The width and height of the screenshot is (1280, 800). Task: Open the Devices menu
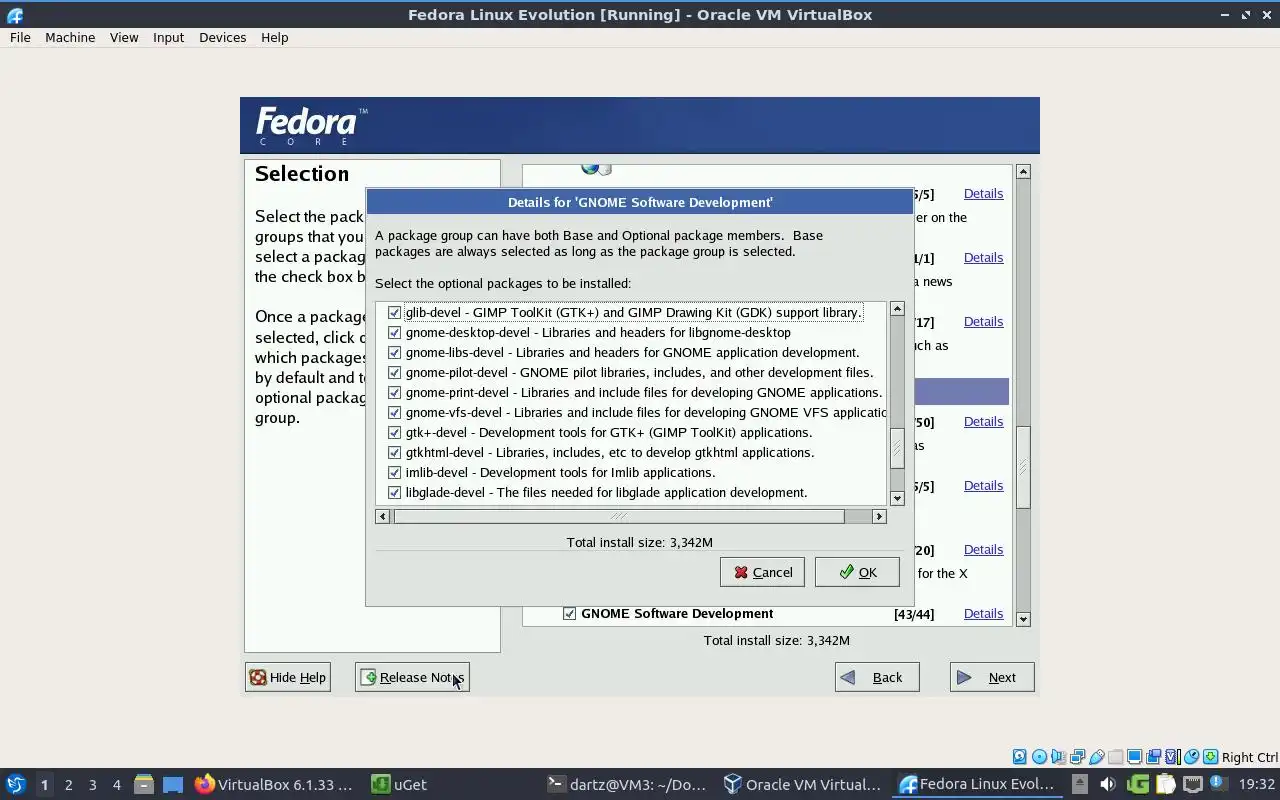tap(222, 37)
